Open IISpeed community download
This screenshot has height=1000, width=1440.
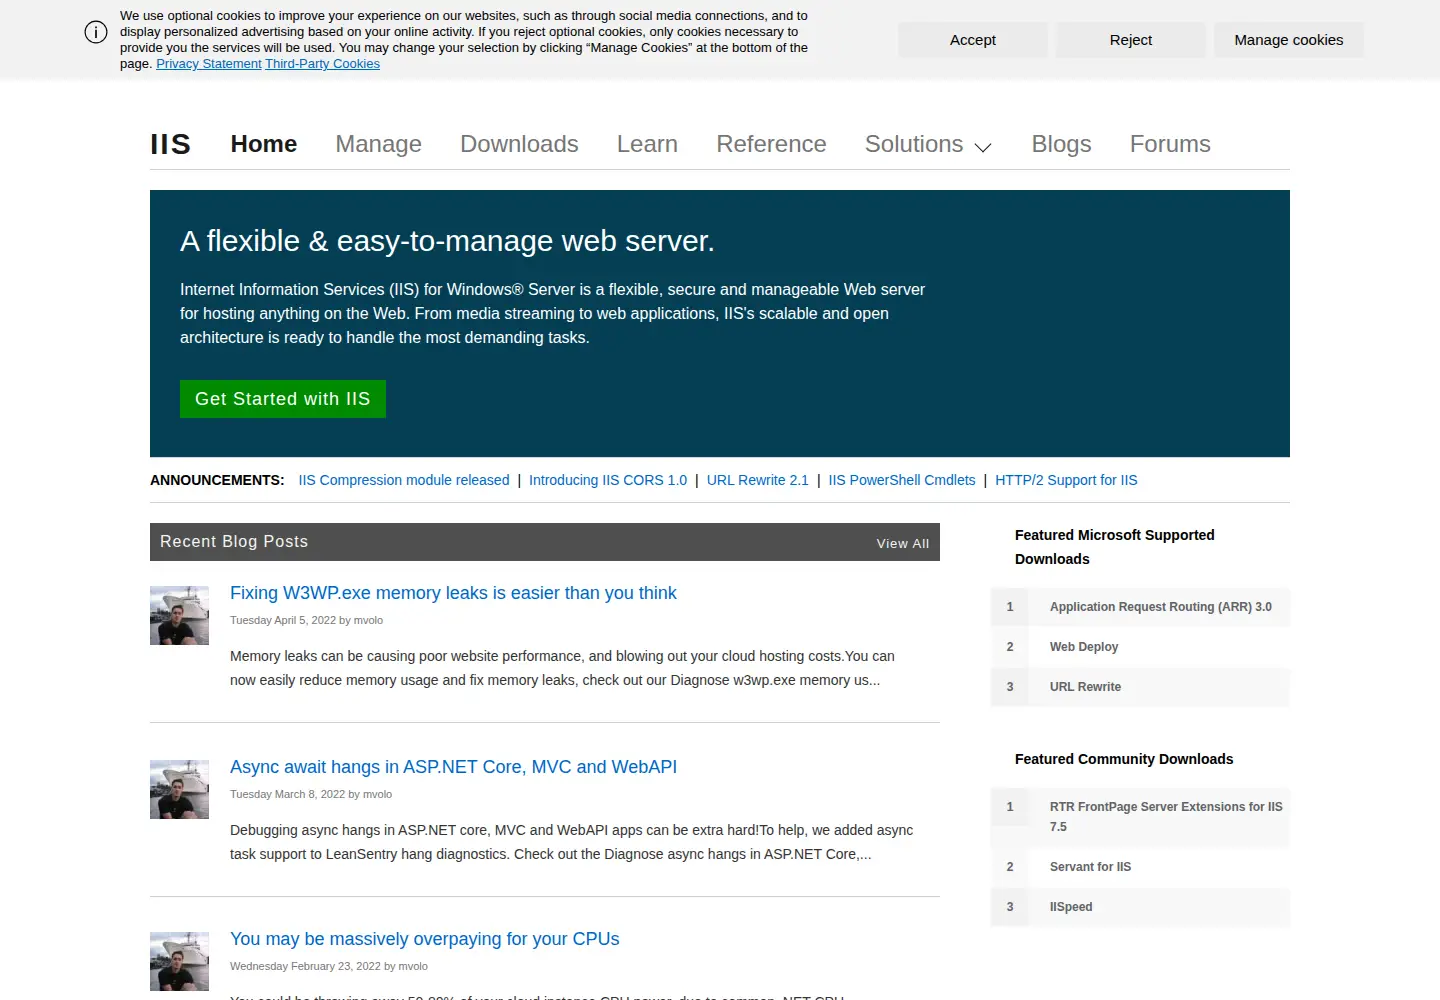tap(1071, 907)
